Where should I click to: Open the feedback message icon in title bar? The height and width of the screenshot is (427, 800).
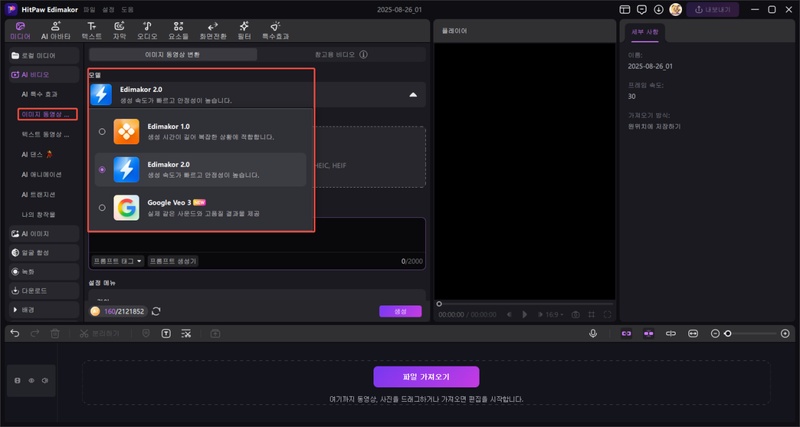point(642,10)
